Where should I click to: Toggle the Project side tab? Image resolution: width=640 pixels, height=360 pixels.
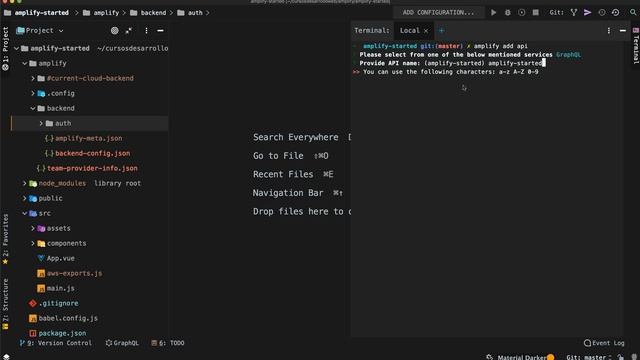[x=5, y=49]
